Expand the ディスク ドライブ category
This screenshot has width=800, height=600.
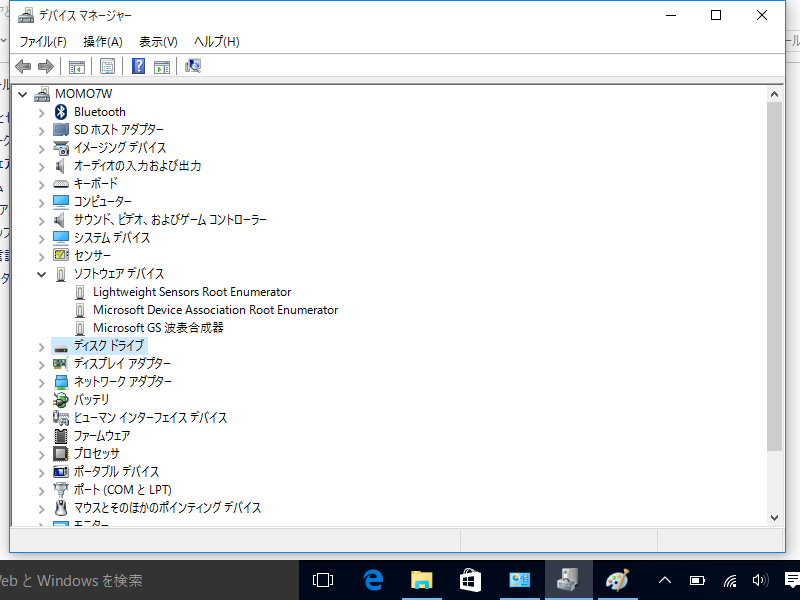click(41, 347)
